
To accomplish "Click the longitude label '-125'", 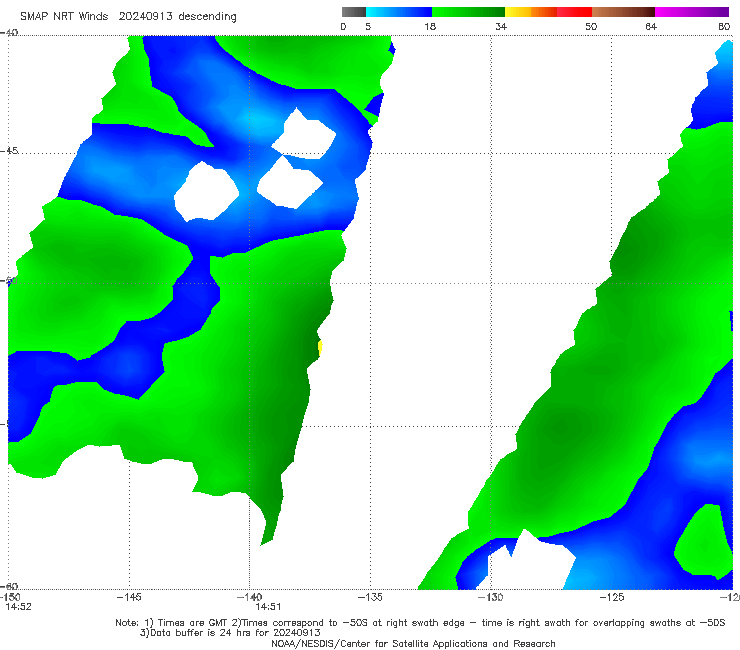I will 612,597.
